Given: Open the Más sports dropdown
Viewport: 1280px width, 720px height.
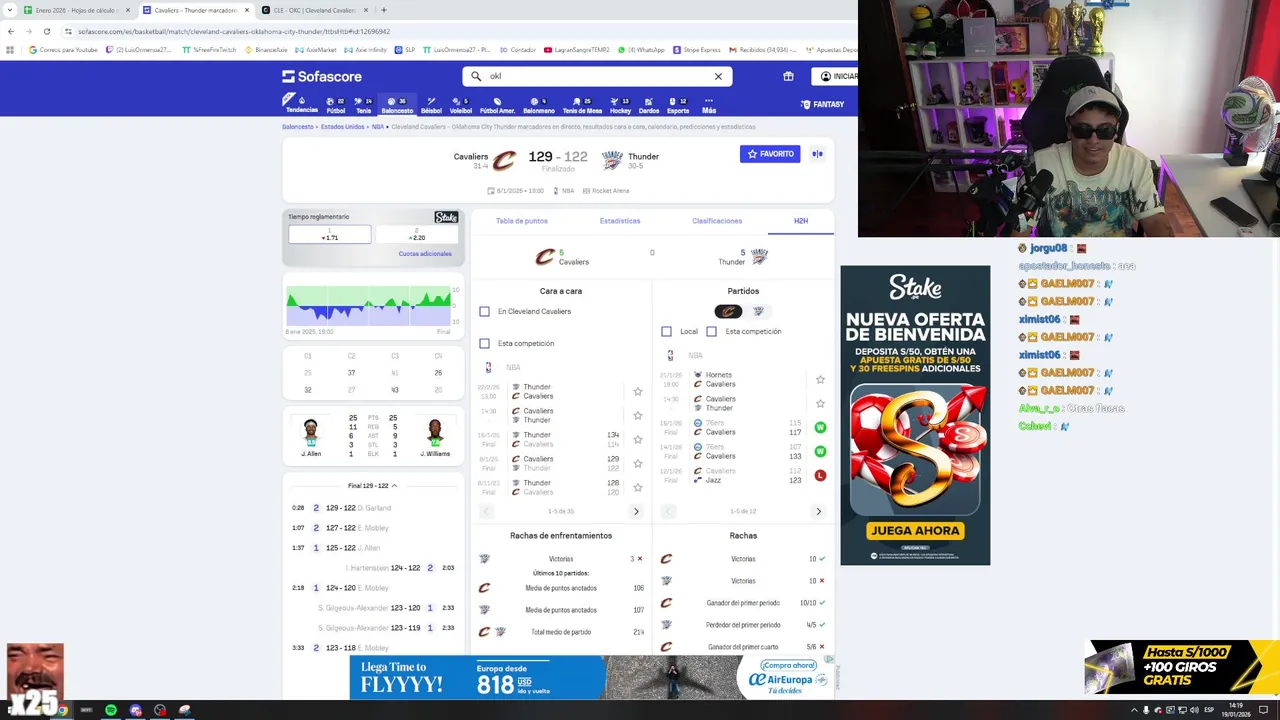Looking at the screenshot, I should coord(709,105).
